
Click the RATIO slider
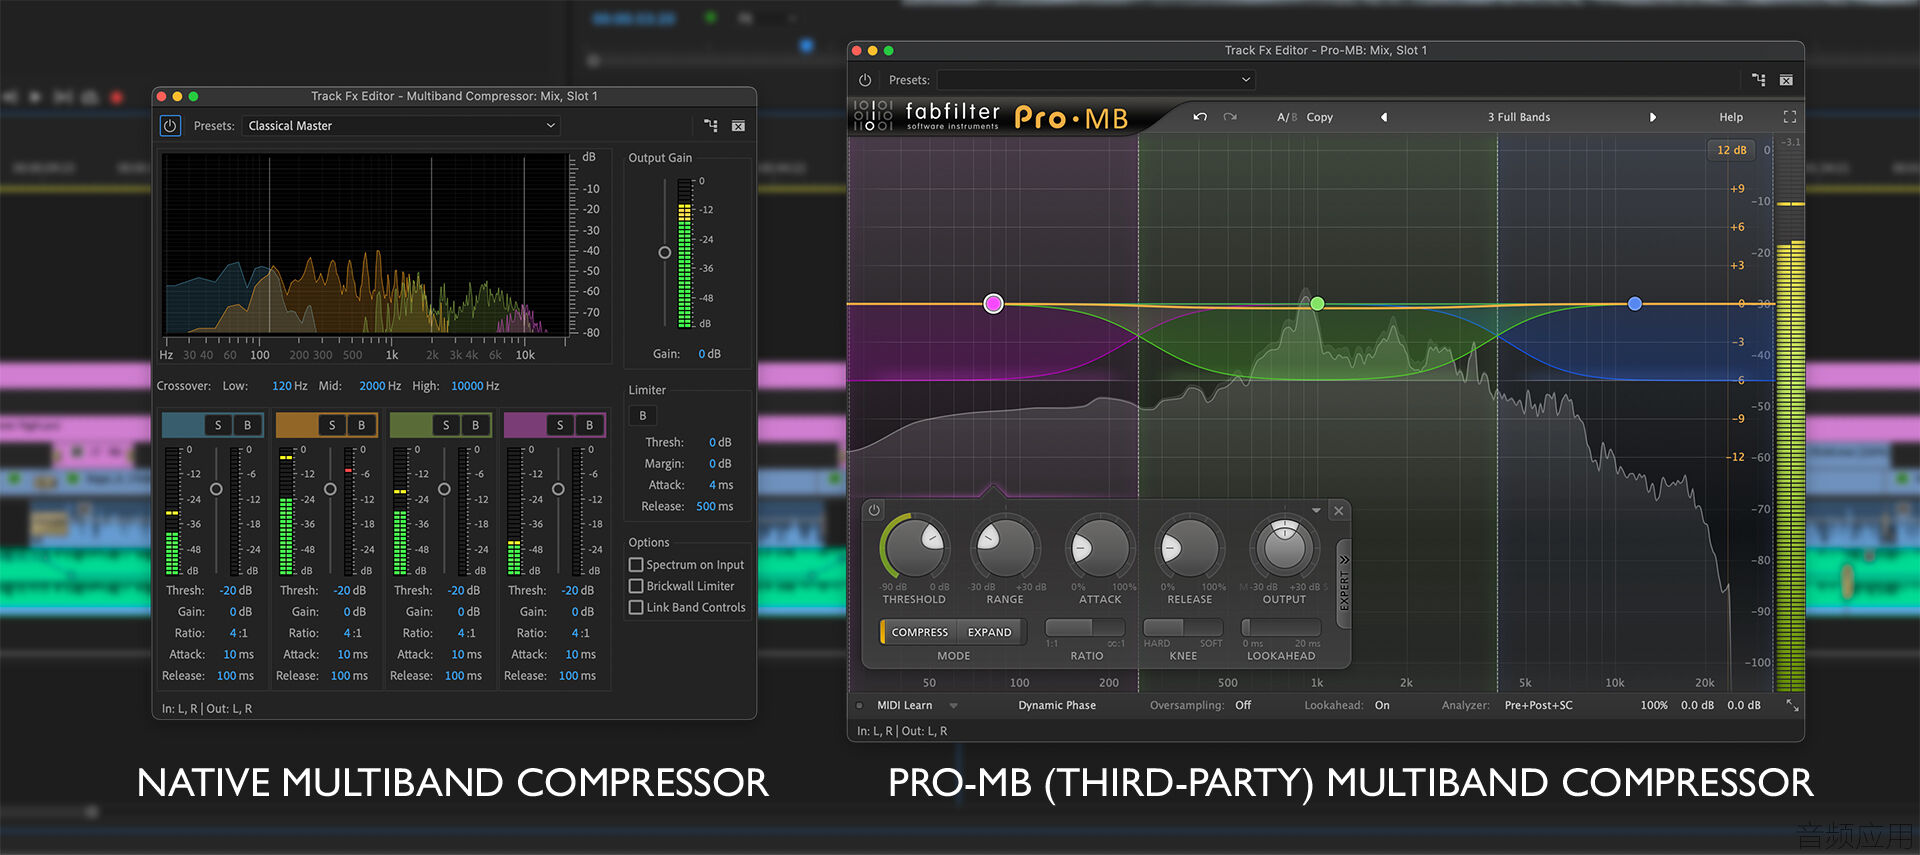(1085, 627)
